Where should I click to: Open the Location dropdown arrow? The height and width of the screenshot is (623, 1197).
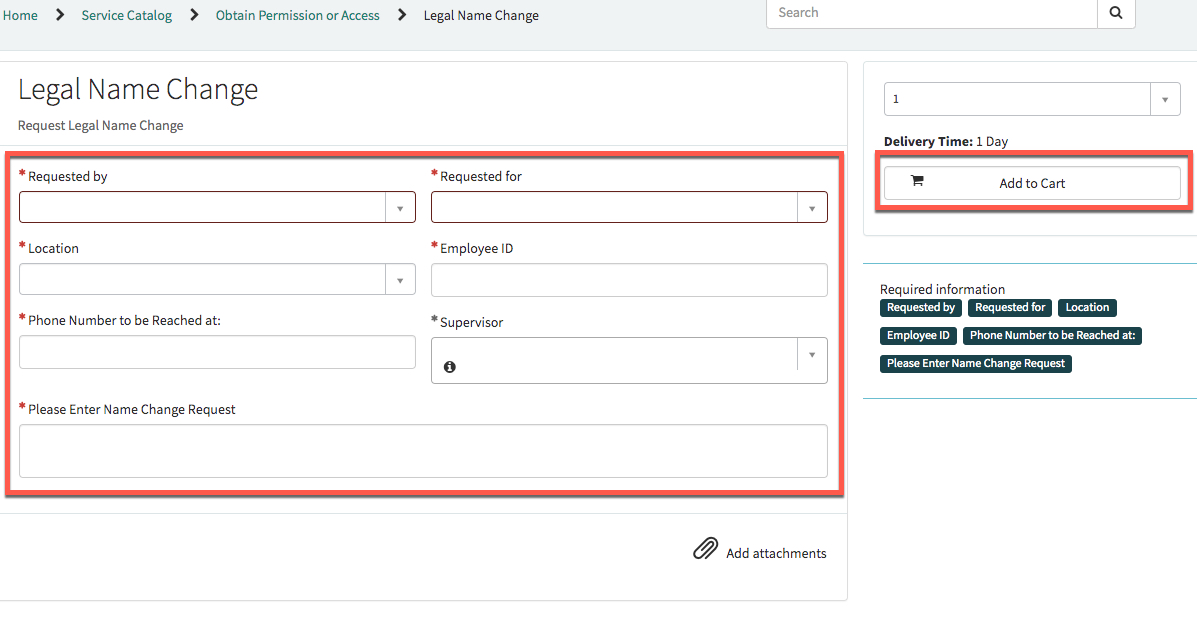pyautogui.click(x=400, y=279)
